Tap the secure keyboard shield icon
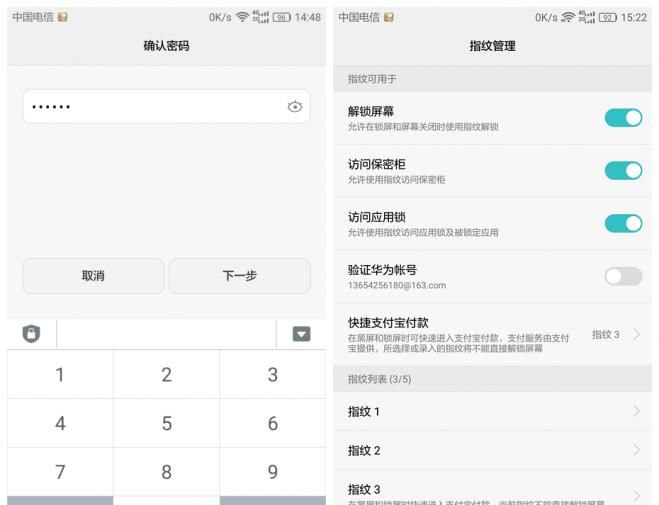This screenshot has height=505, width=659. pos(31,334)
